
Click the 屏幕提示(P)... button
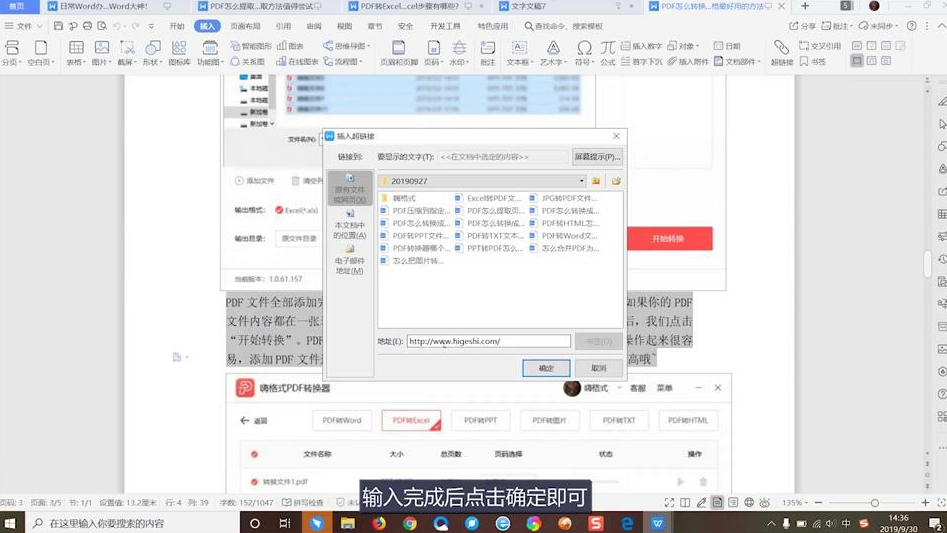(597, 157)
